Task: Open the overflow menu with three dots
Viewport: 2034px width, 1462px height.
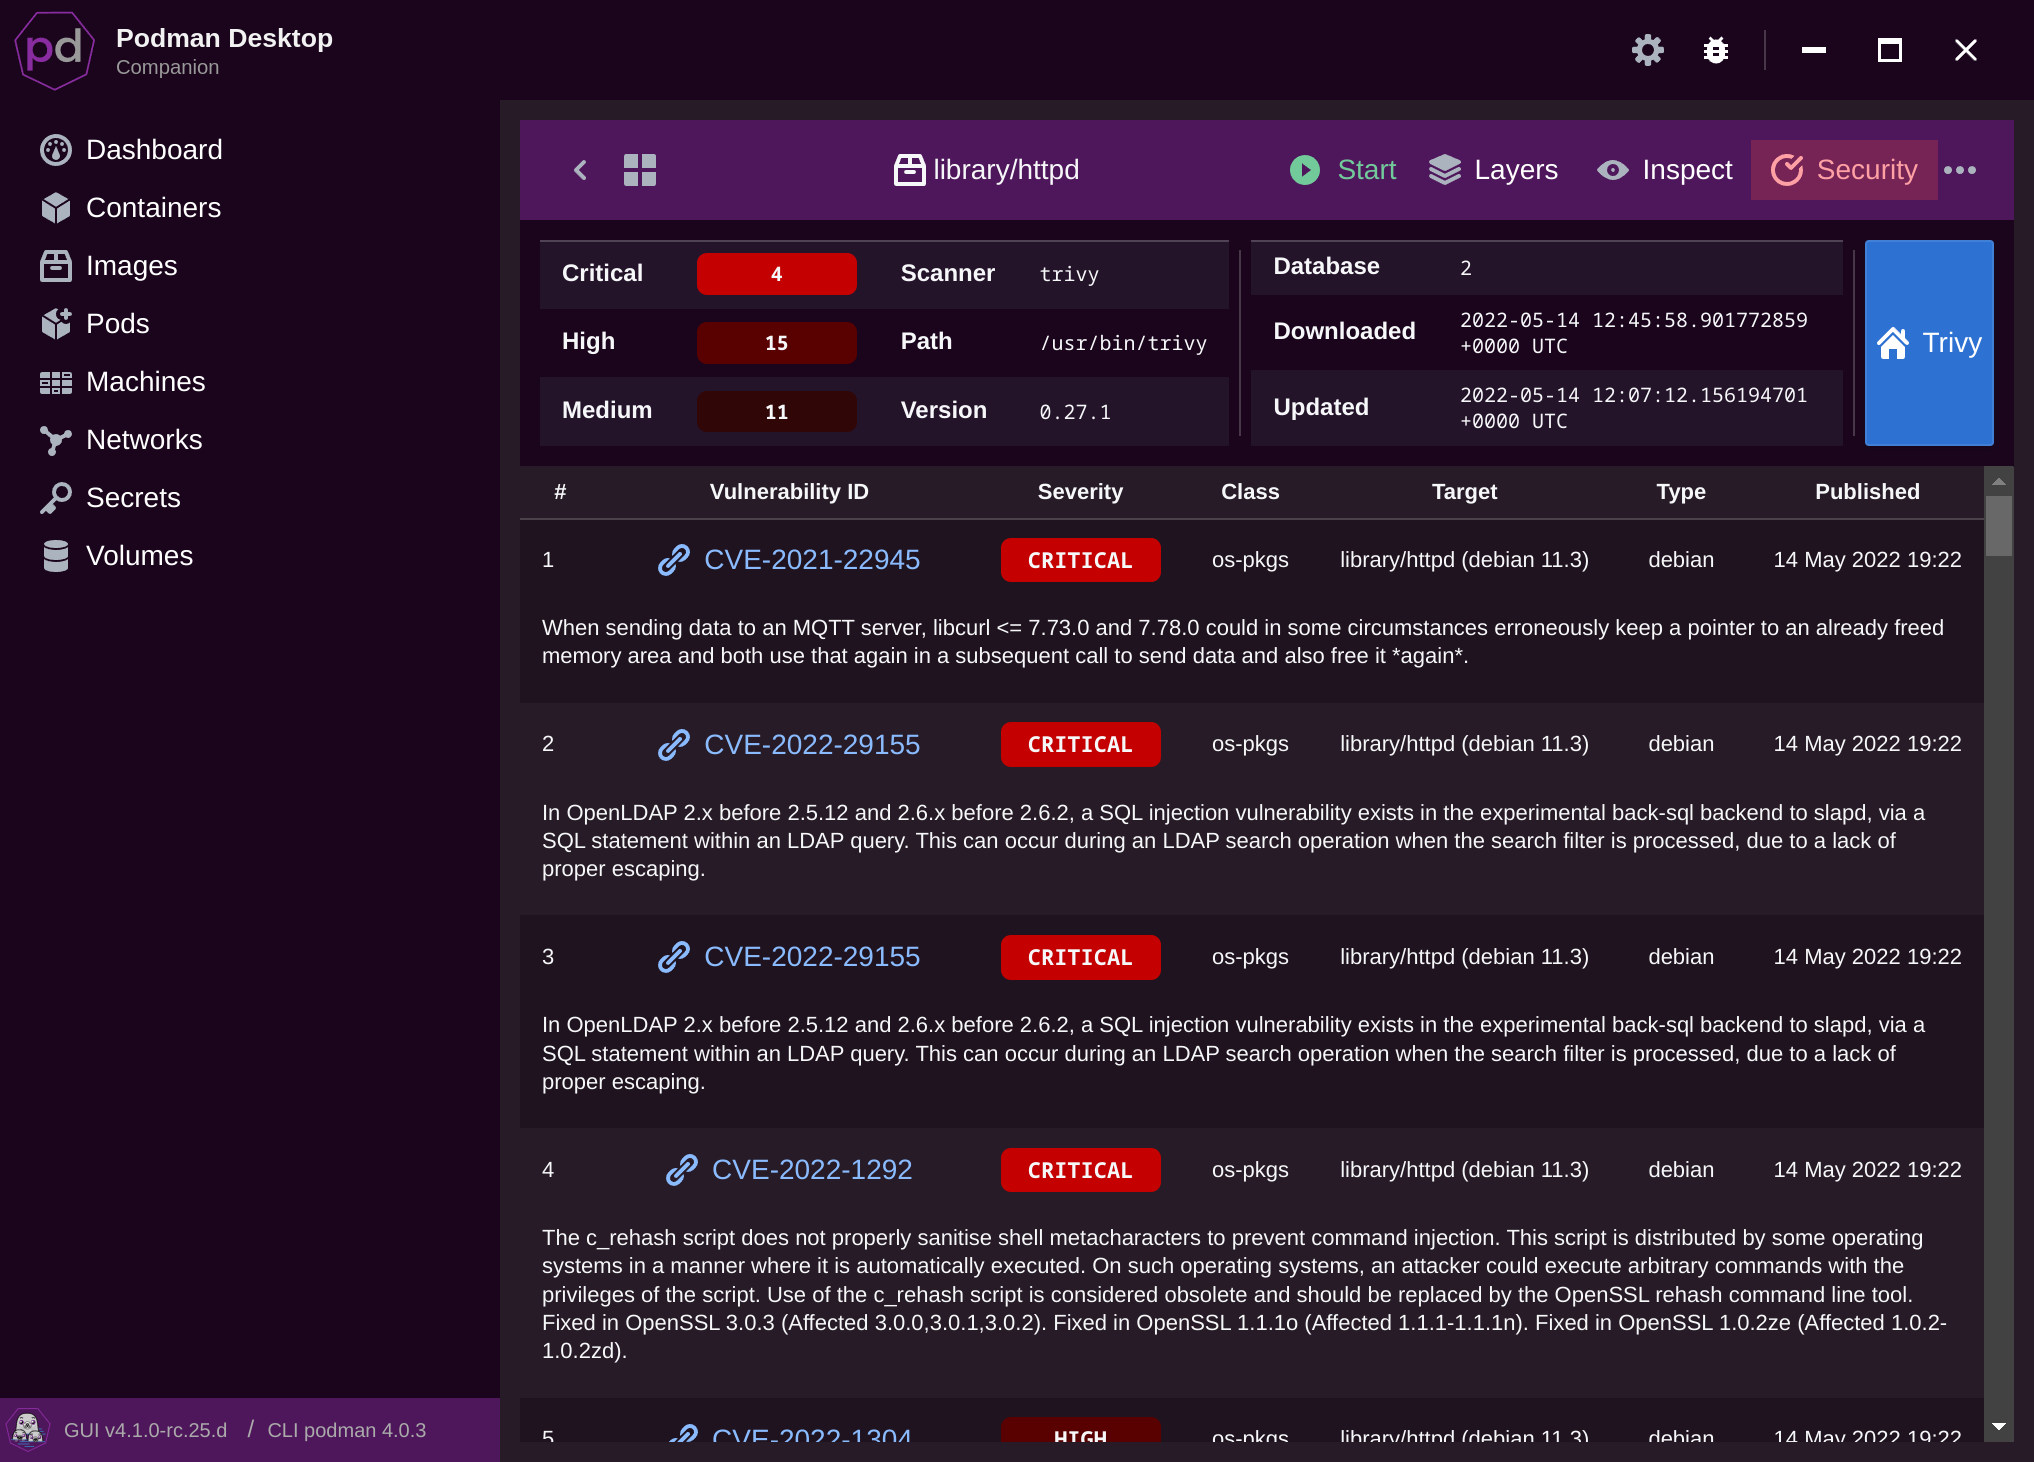Action: (1961, 170)
